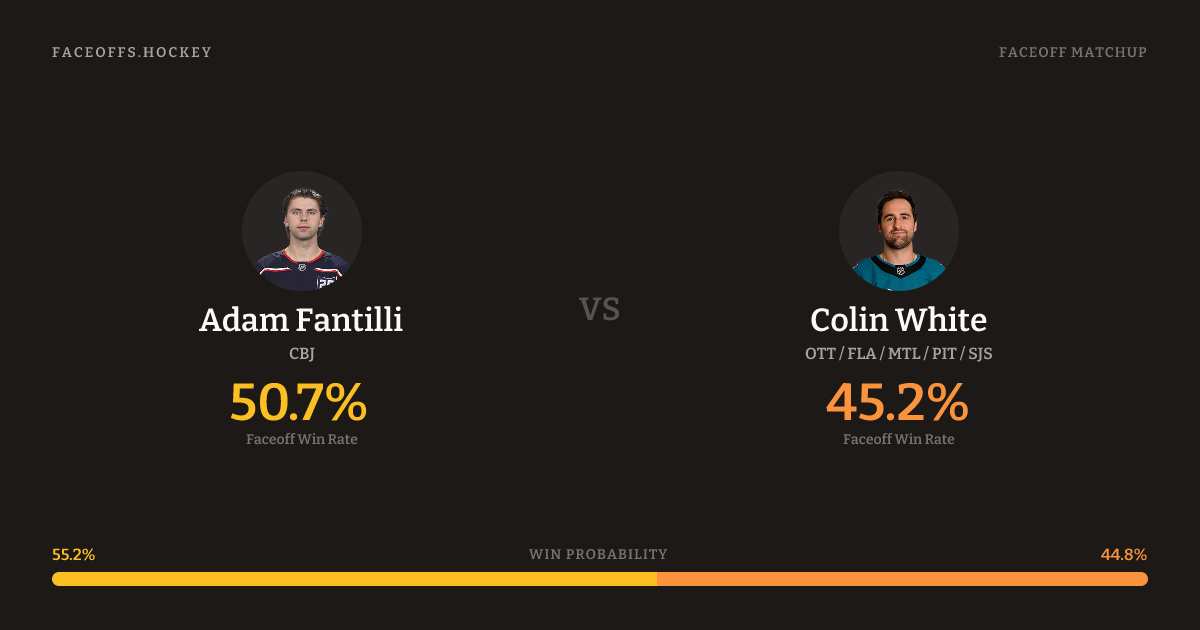The image size is (1200, 630).
Task: Click Faceoff Win Rate label under Fantilli
Action: pos(301,439)
